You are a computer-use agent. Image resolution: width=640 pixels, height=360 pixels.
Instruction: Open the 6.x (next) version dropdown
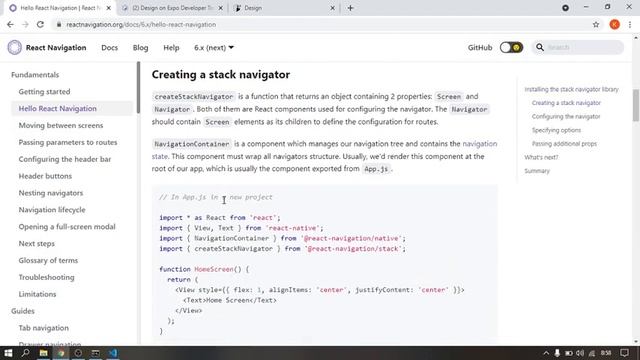(214, 48)
